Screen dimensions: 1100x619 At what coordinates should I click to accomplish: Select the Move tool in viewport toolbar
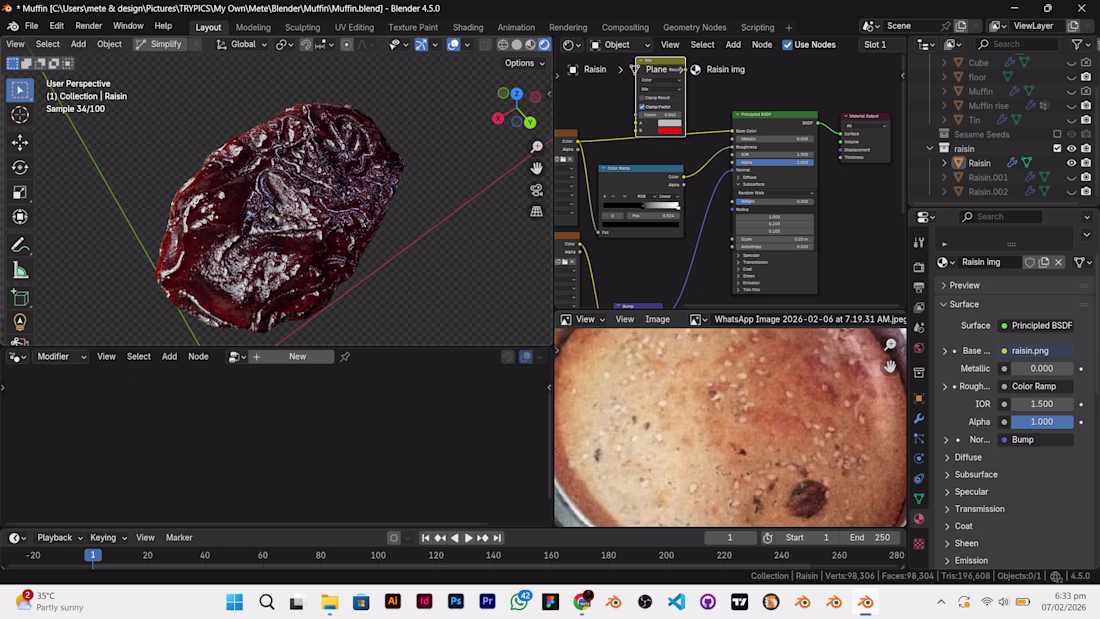[20, 142]
